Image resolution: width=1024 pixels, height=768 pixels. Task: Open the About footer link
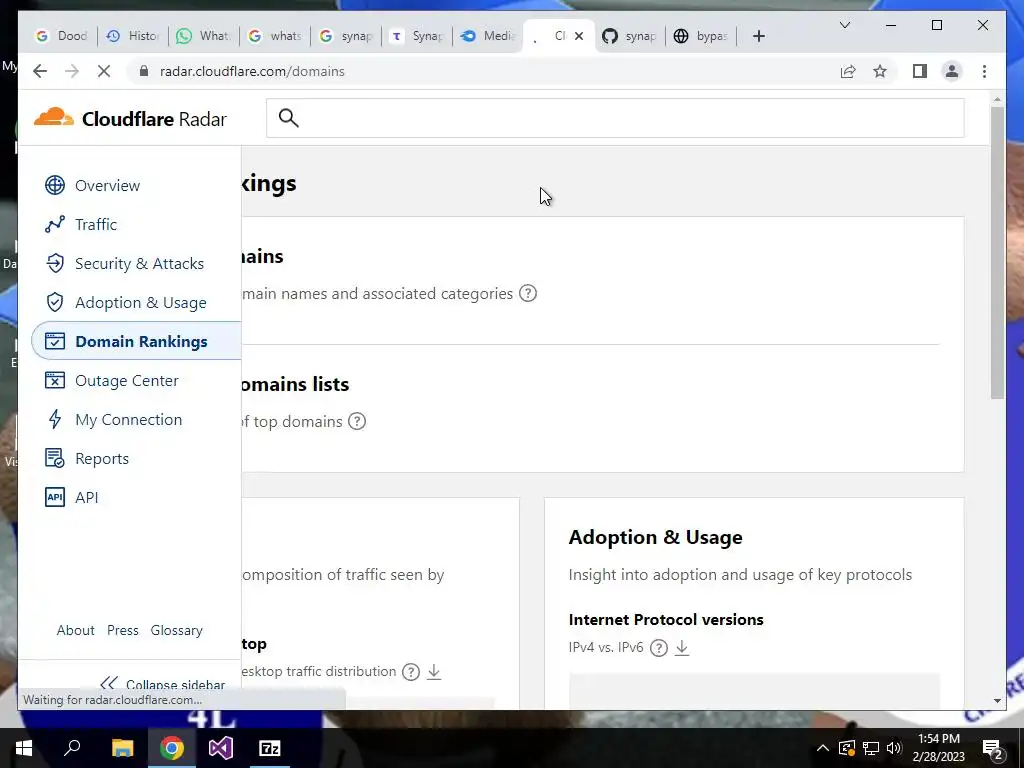coord(76,630)
